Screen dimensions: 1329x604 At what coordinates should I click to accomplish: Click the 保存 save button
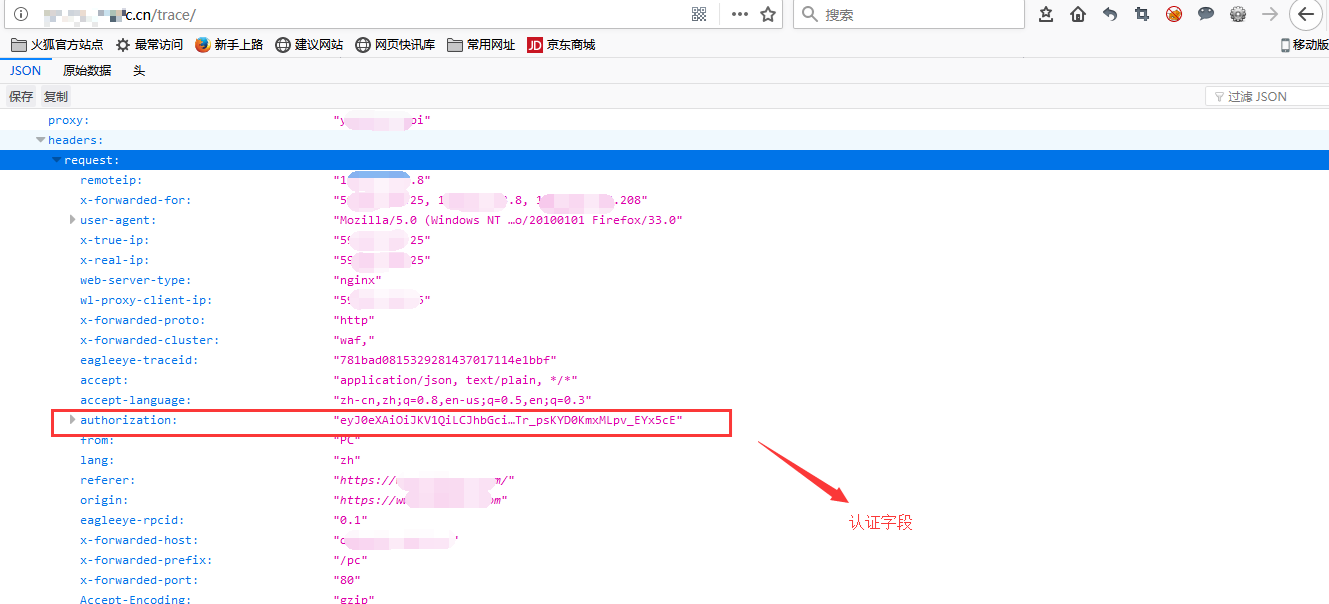pyautogui.click(x=21, y=97)
